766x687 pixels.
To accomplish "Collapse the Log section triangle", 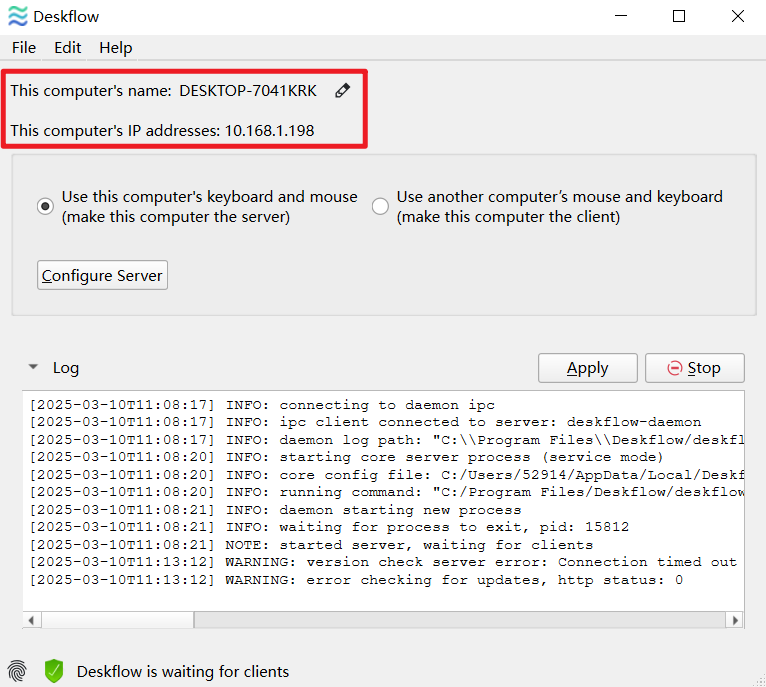I will click(33, 366).
